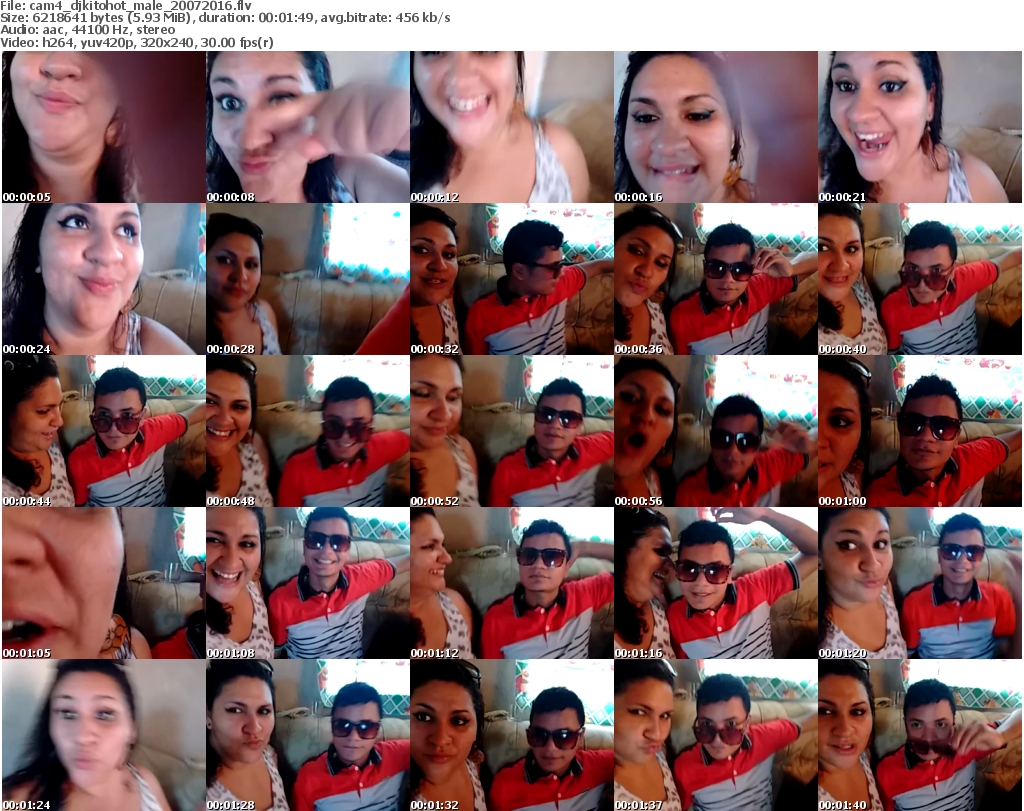Select the thumbnail stamped 00:01:37

[x=716, y=735]
